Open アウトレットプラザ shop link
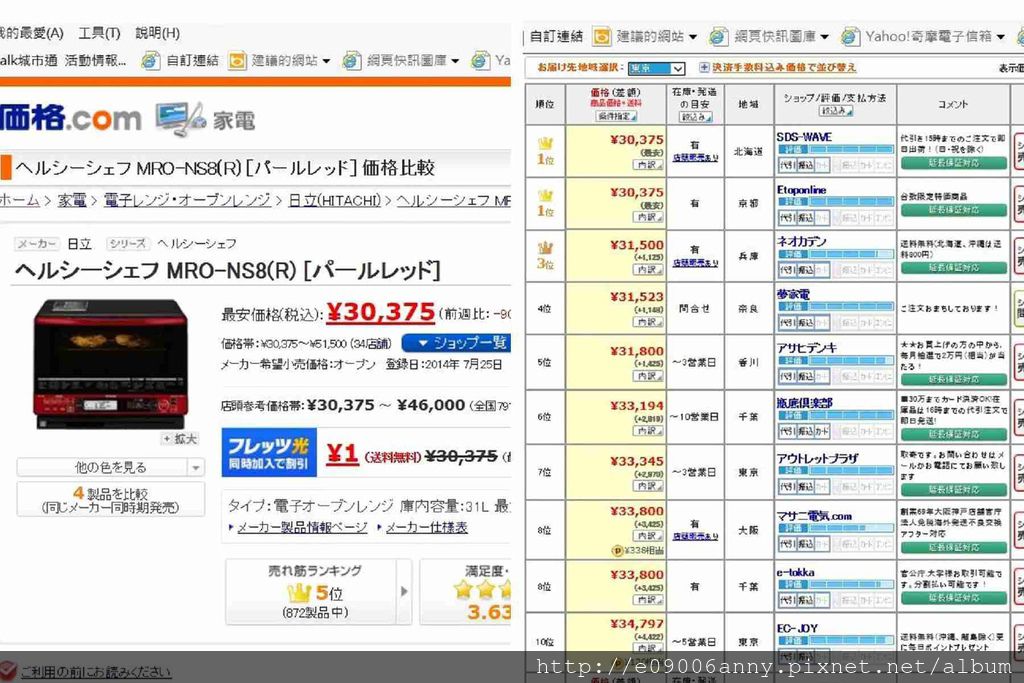The image size is (1024, 683). [x=817, y=458]
